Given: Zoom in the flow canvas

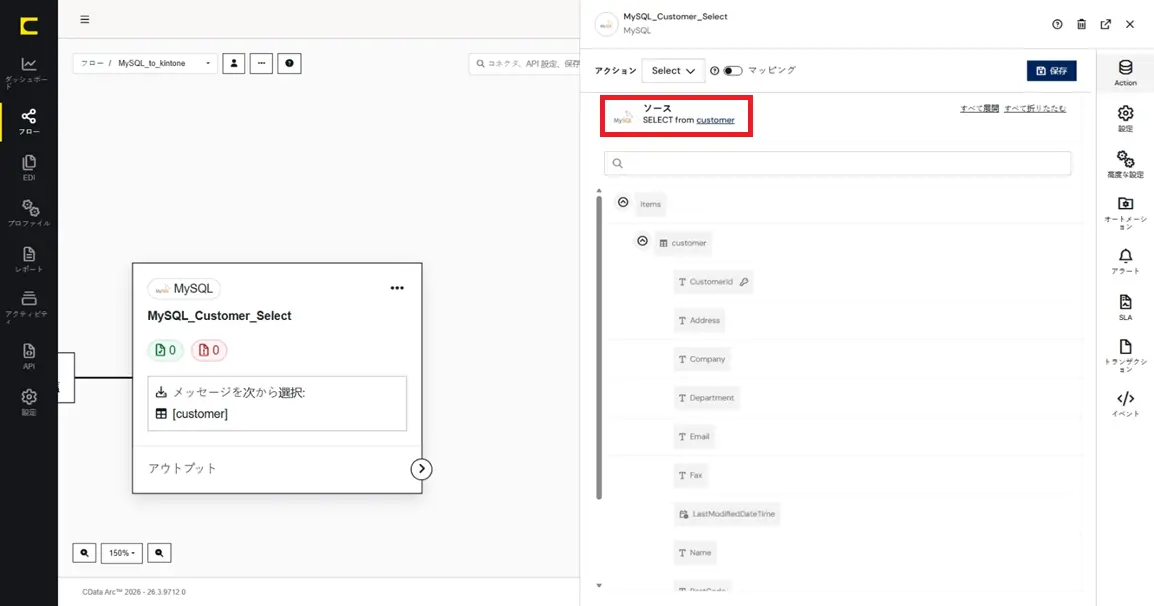Looking at the screenshot, I should 159,553.
